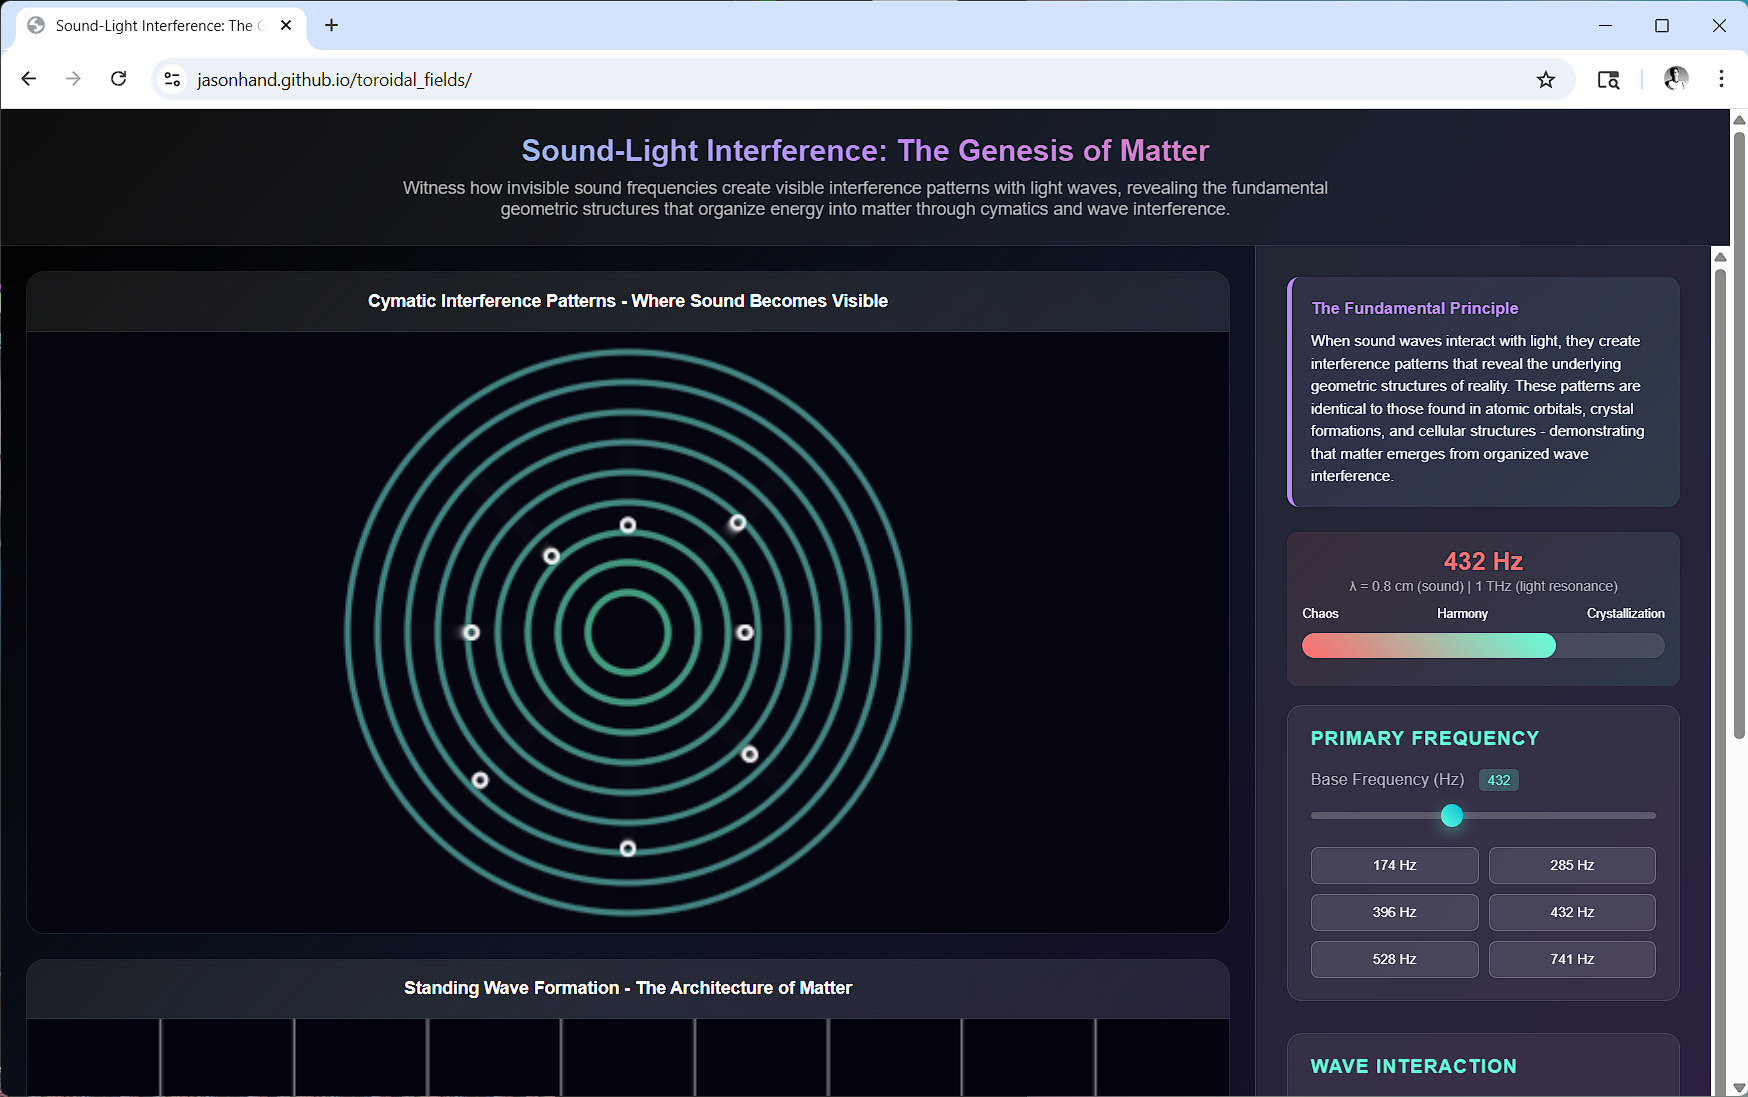The width and height of the screenshot is (1748, 1097).
Task: Select the 741 Hz preset
Action: (x=1571, y=959)
